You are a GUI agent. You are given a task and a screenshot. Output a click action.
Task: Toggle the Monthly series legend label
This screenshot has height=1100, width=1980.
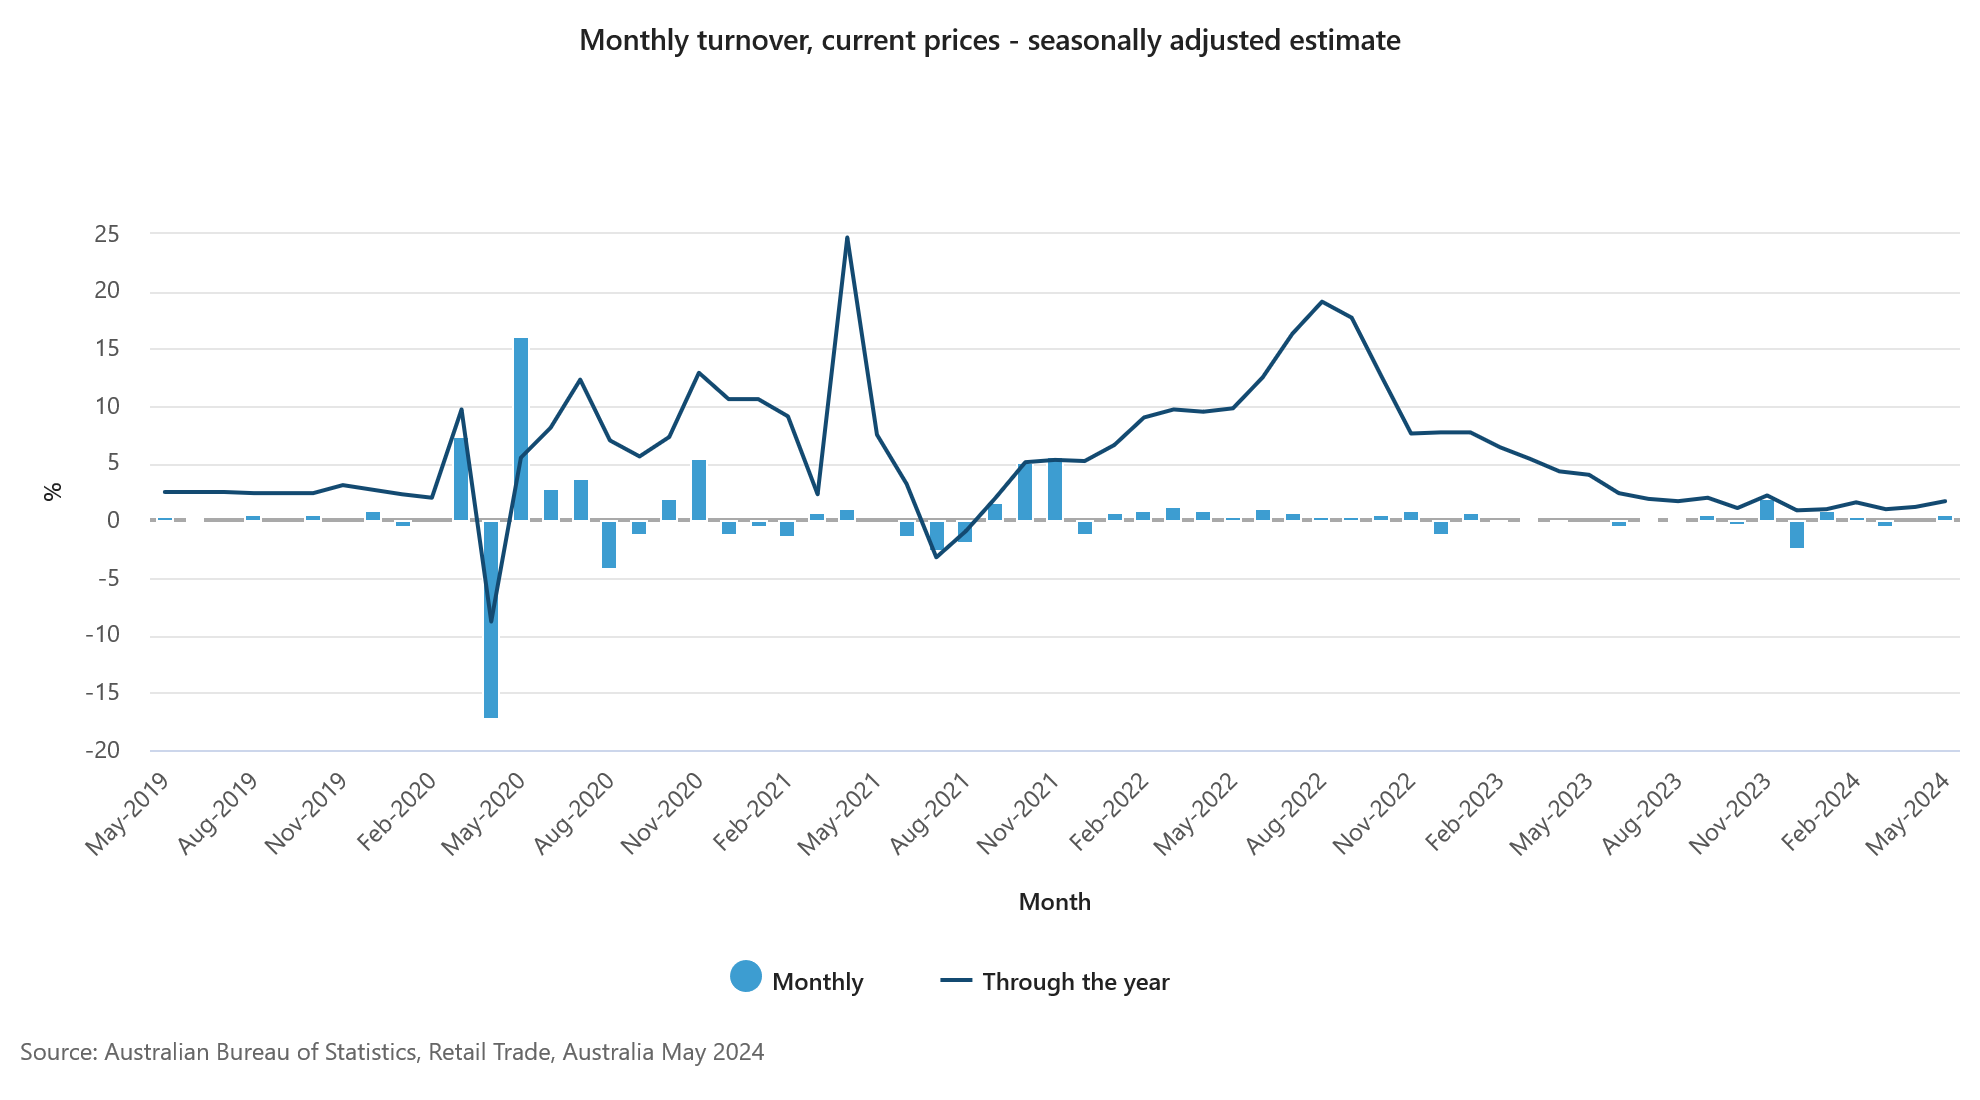pos(817,982)
